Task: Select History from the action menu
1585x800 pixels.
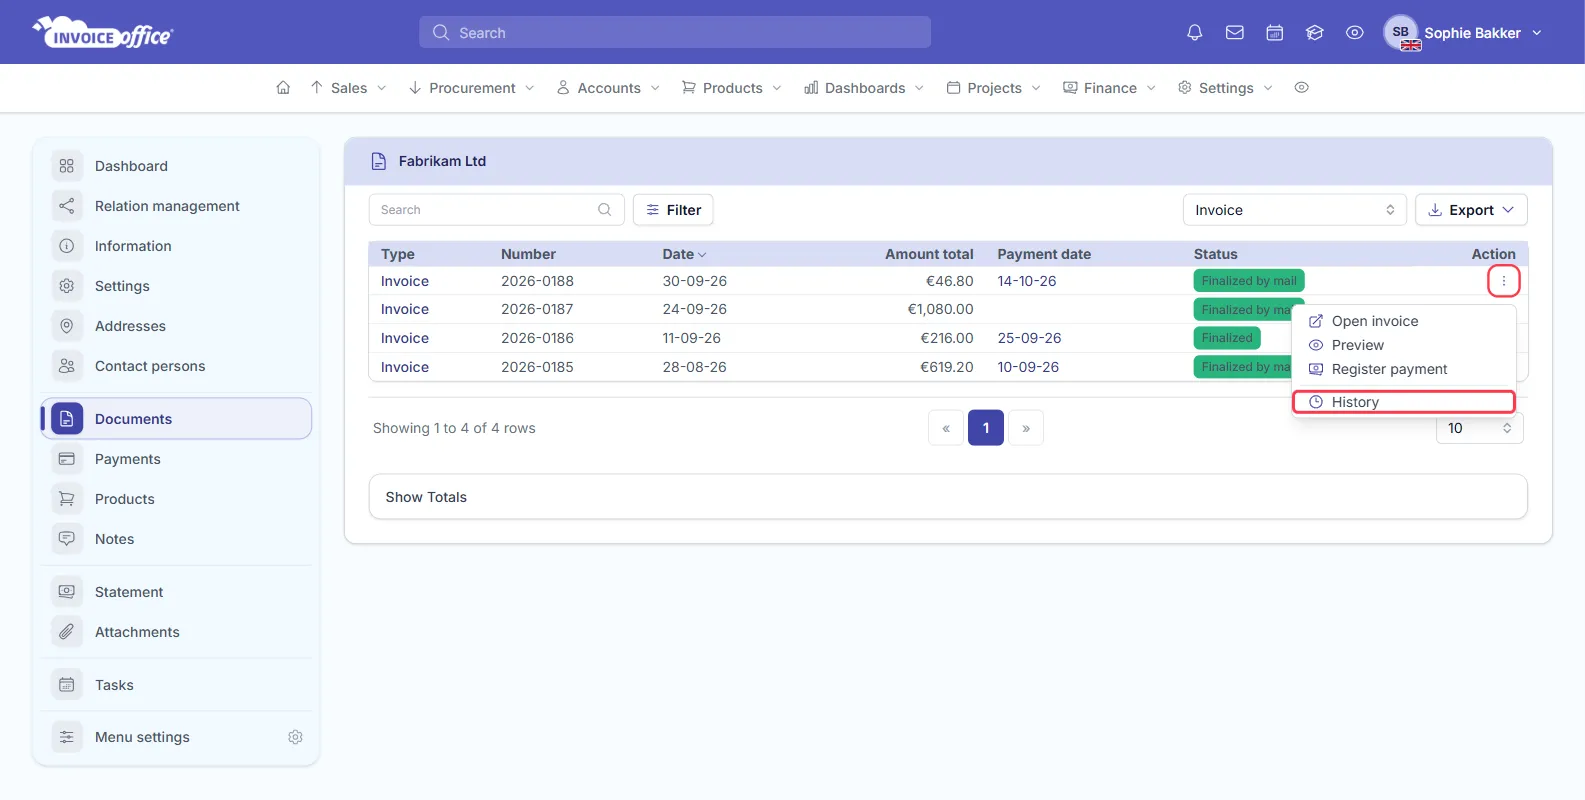Action: [x=1403, y=402]
